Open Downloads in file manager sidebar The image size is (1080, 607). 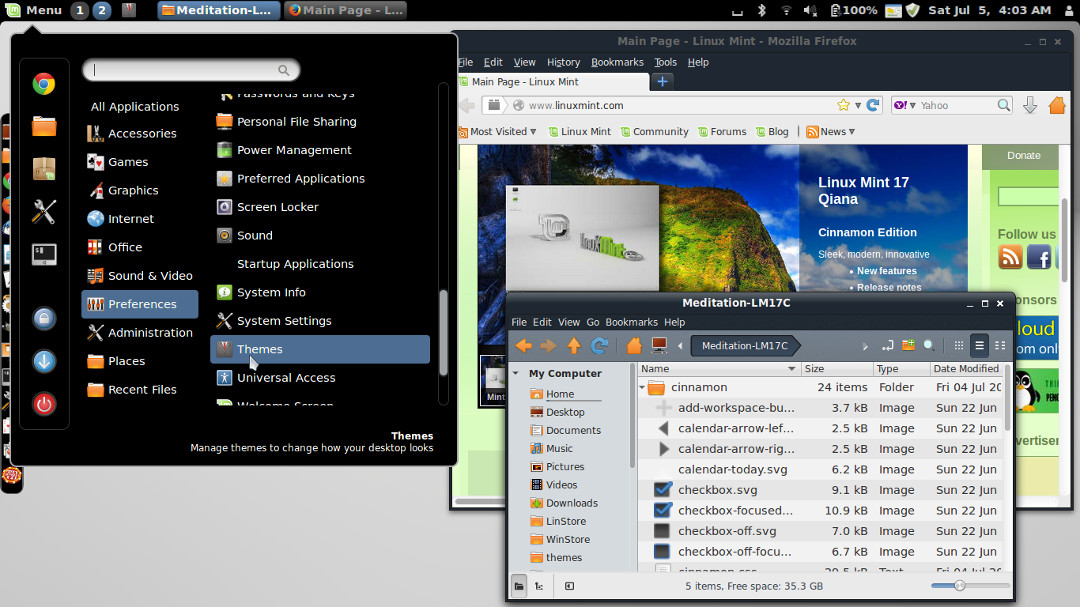point(564,503)
